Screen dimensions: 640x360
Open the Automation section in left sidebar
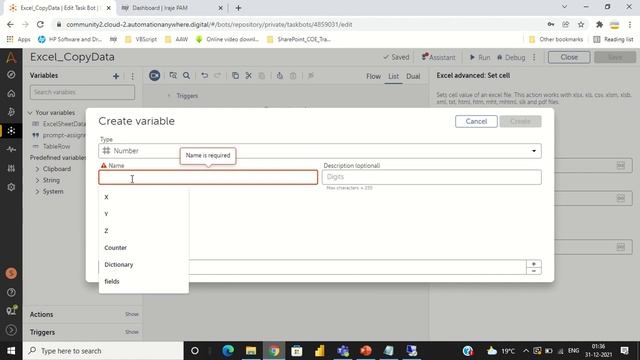(11, 131)
